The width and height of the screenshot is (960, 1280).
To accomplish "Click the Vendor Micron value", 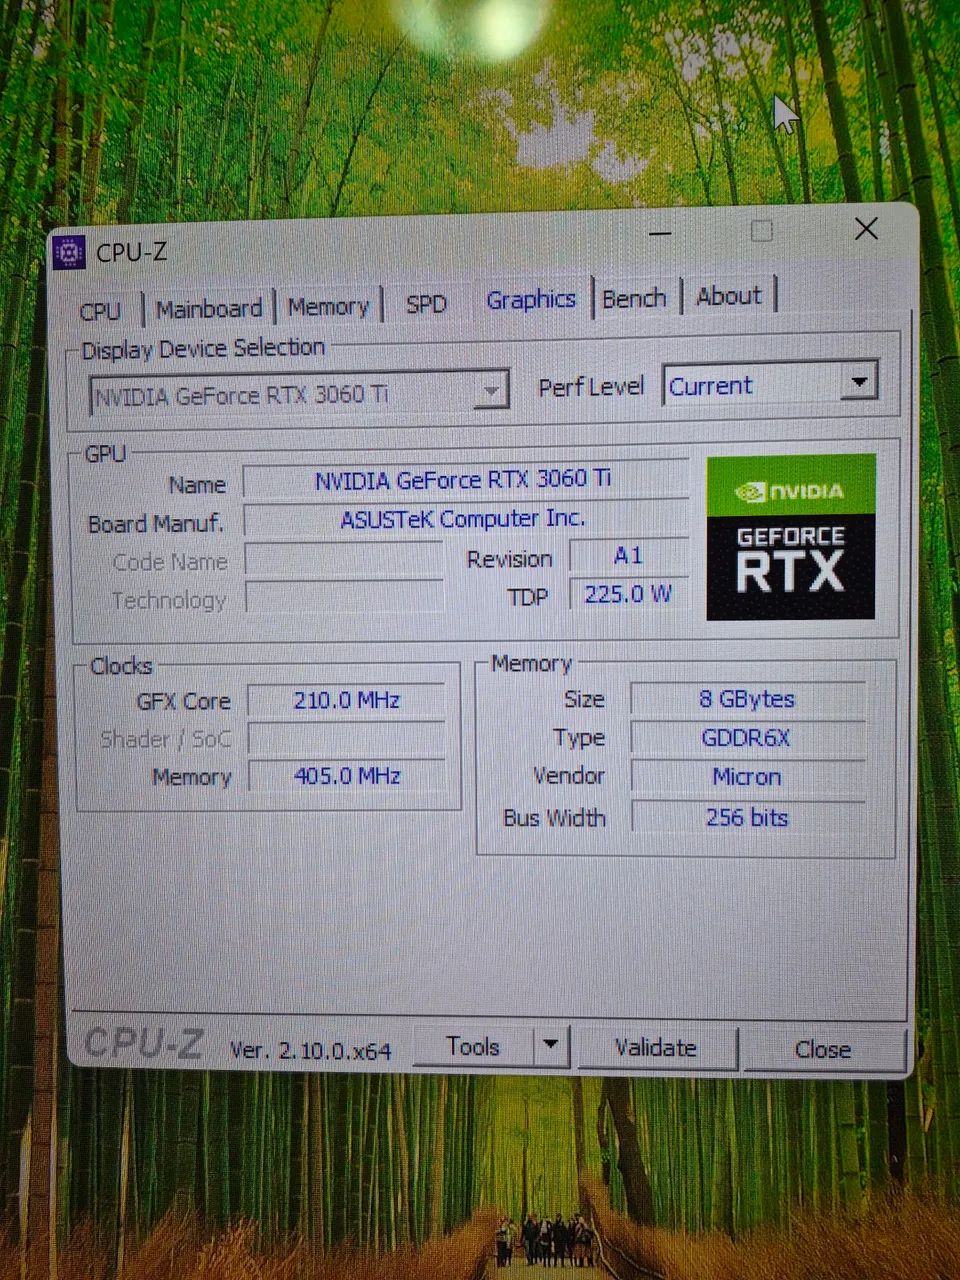I will coord(747,777).
